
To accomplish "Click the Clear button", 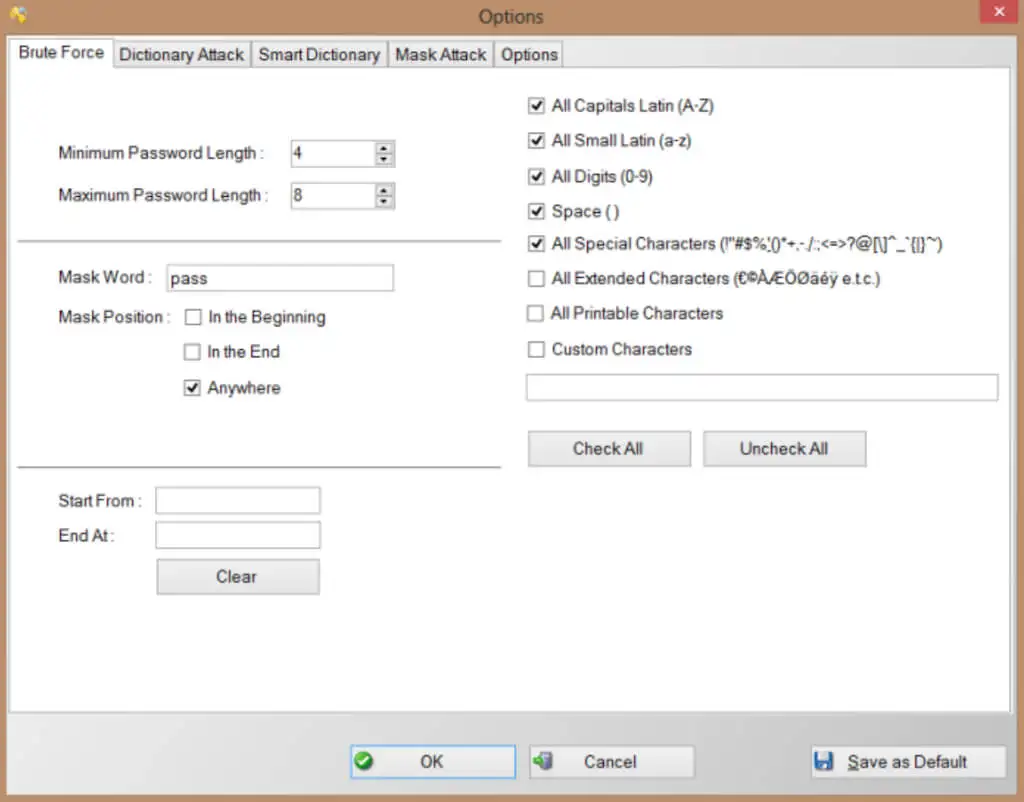I will point(238,577).
